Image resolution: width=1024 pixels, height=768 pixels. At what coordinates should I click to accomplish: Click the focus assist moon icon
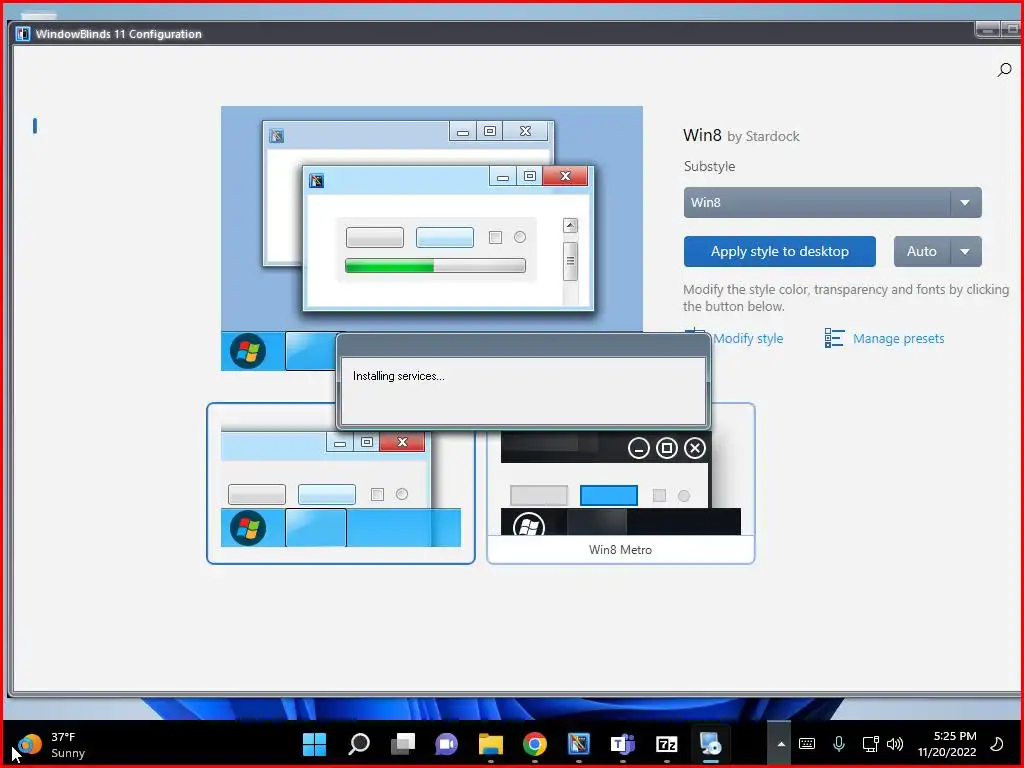[x=997, y=744]
